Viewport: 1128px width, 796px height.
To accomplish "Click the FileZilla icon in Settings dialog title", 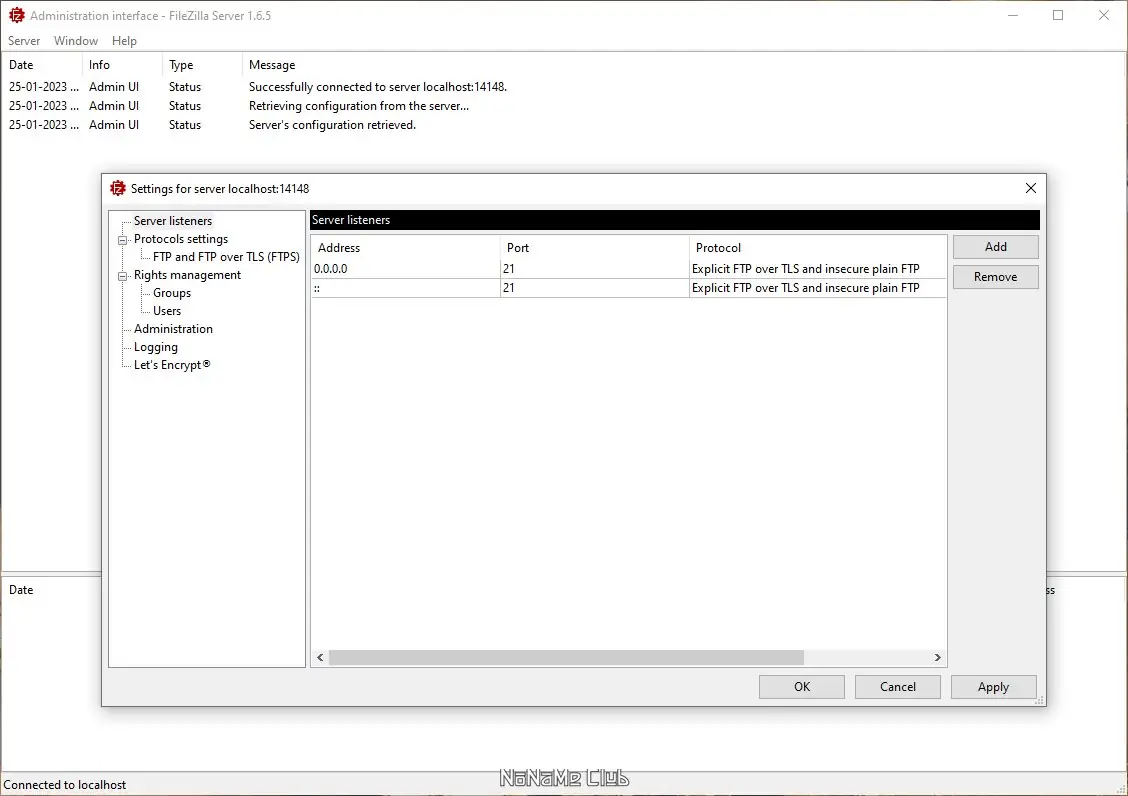I will point(117,189).
